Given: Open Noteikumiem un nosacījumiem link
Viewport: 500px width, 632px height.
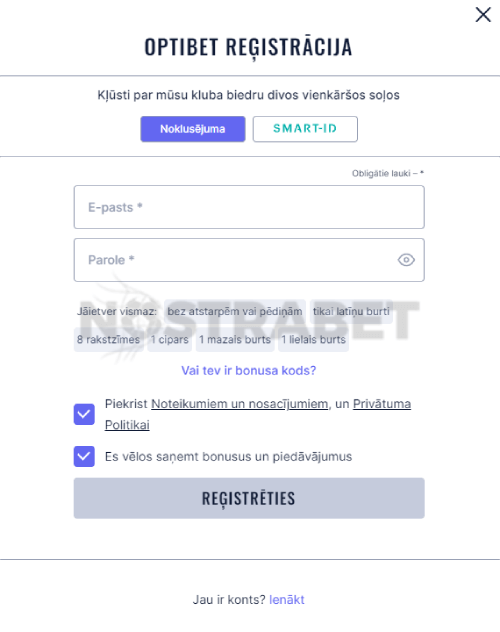Looking at the screenshot, I should [239, 403].
